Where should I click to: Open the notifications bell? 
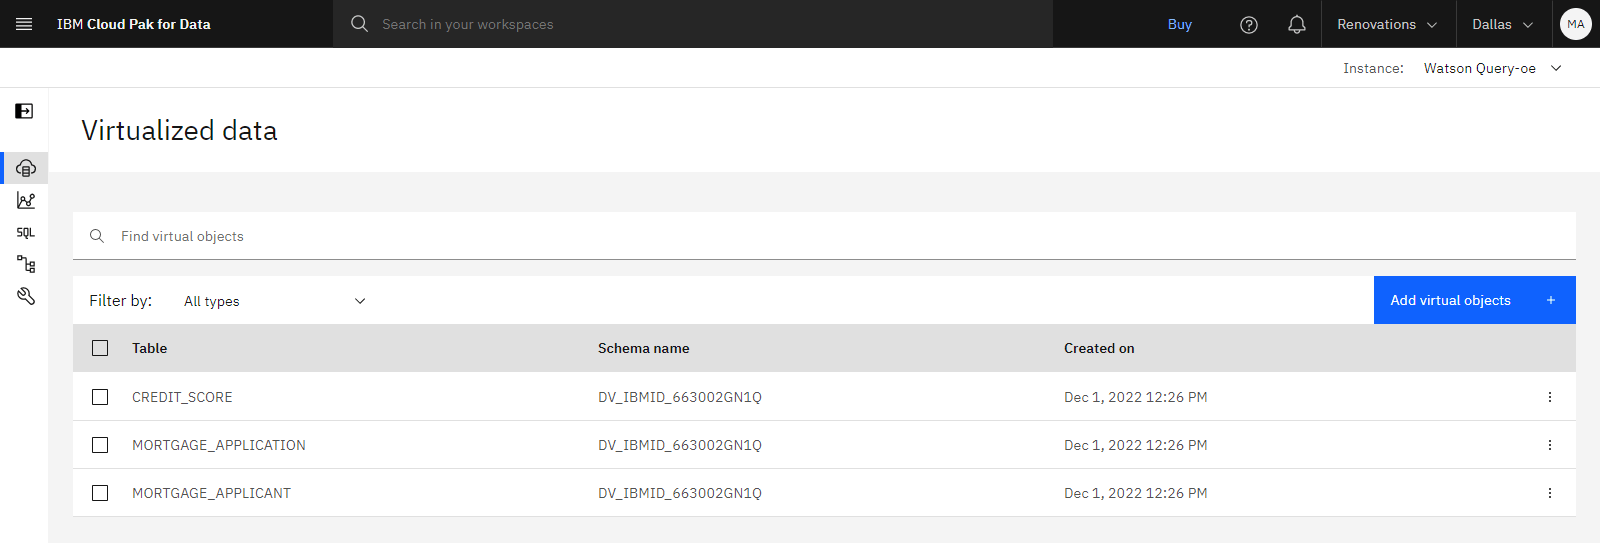pos(1297,24)
